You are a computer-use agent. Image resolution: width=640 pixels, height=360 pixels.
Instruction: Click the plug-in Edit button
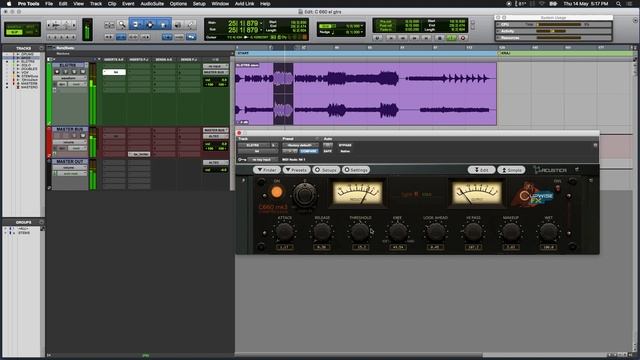(481, 170)
